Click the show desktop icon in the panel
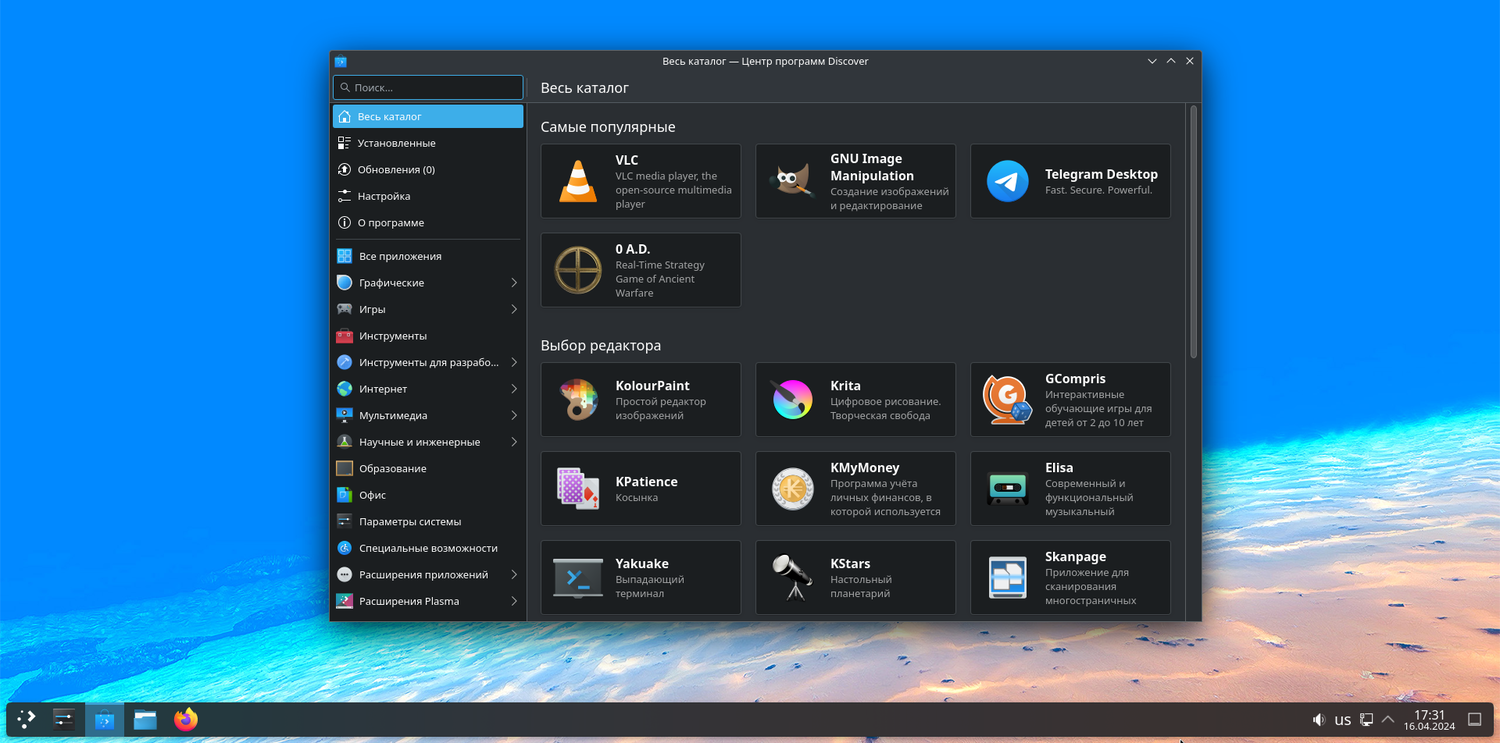1500x743 pixels. (1474, 720)
